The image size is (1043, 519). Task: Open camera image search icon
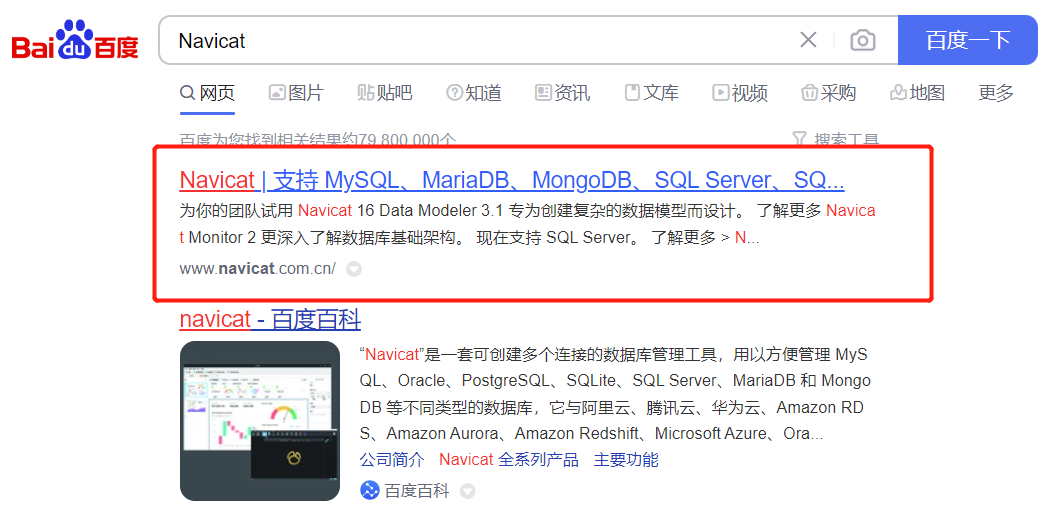click(x=863, y=41)
